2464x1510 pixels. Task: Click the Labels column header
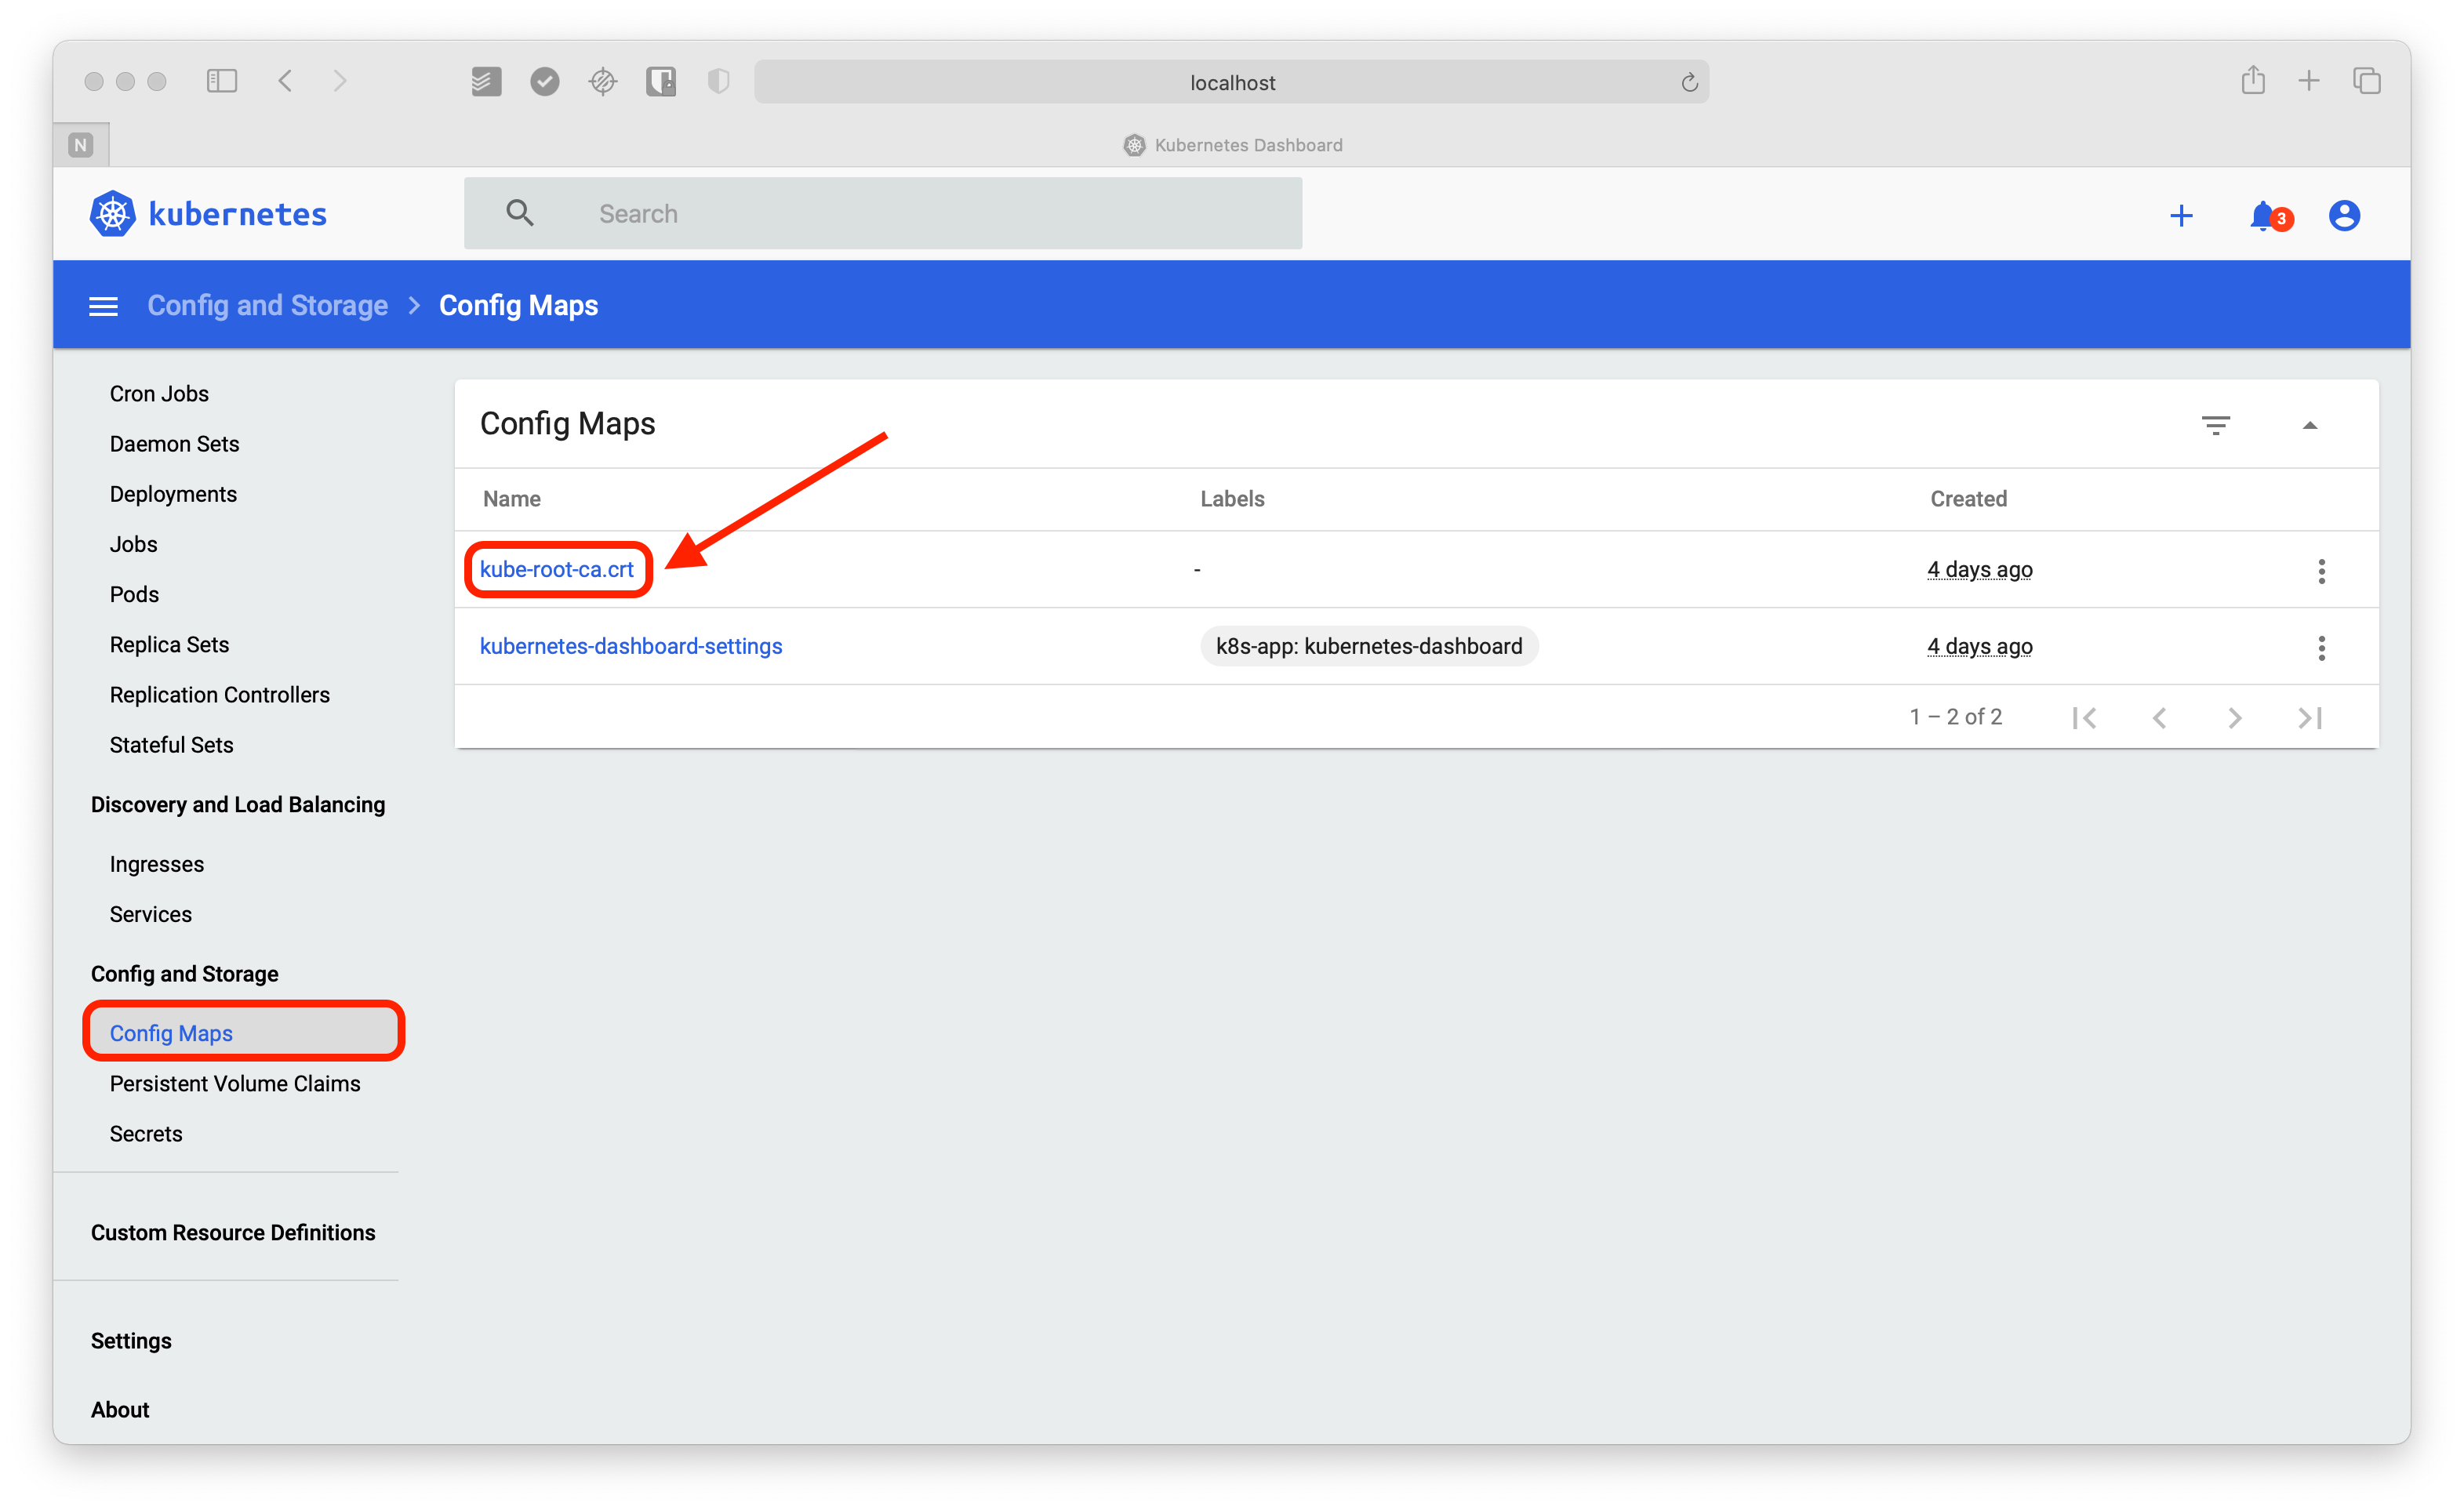coord(1232,499)
